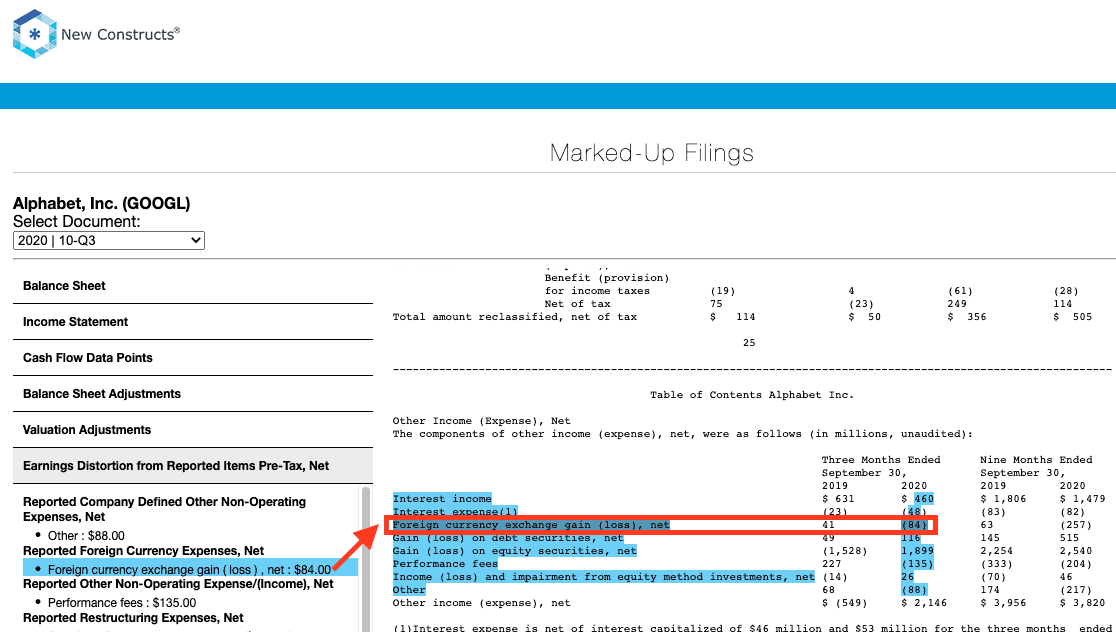
Task: Click the highlighted value '(88)'
Action: point(914,590)
